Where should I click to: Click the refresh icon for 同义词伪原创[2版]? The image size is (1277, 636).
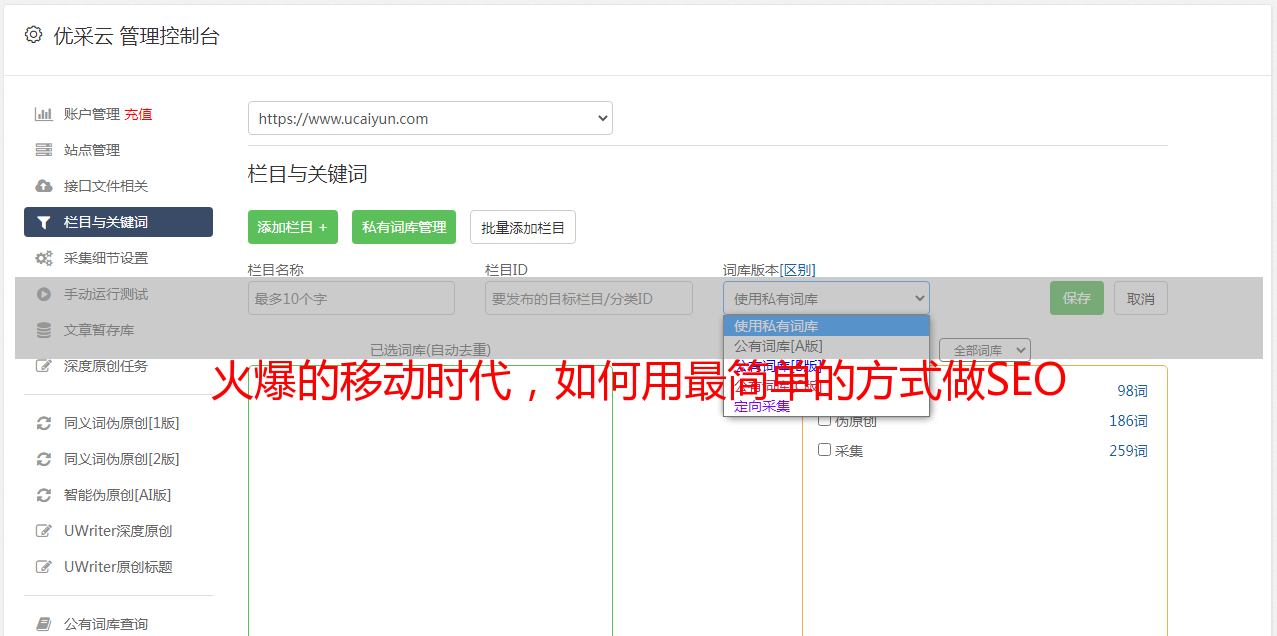click(43, 459)
